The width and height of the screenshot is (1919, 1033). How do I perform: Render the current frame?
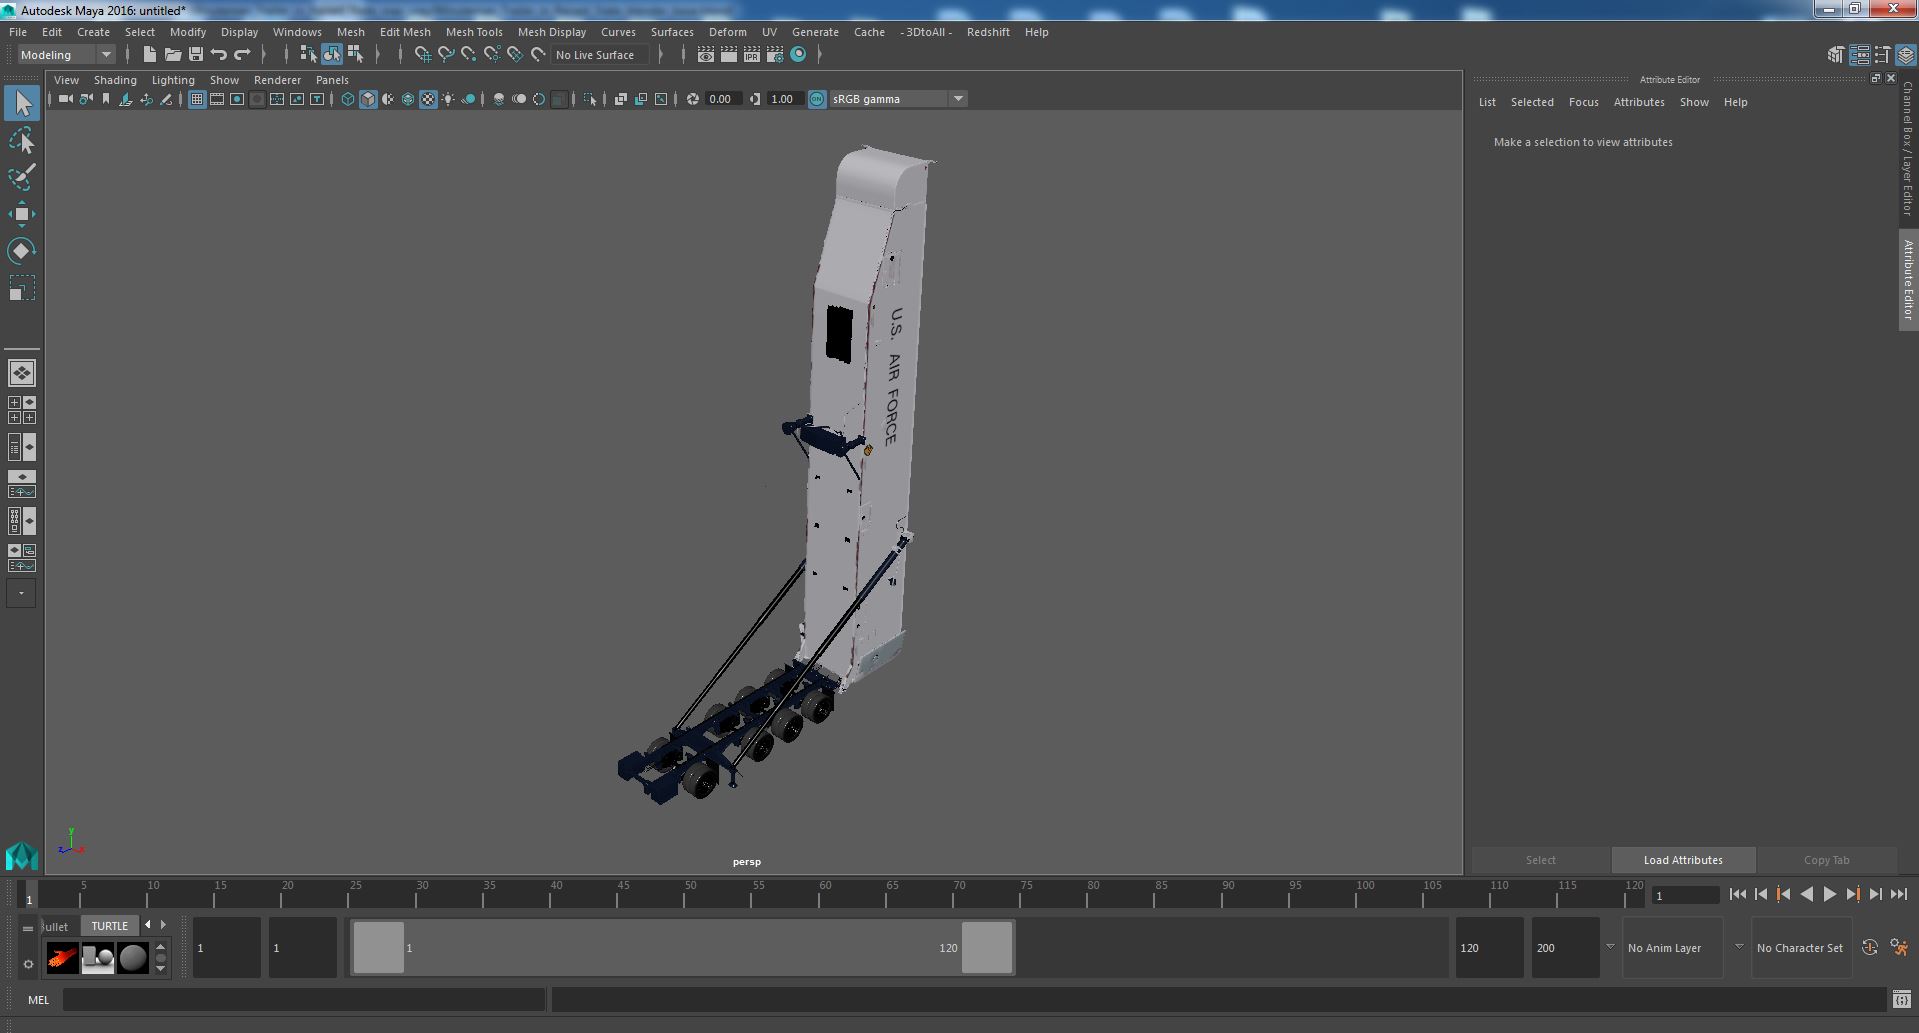click(x=729, y=55)
